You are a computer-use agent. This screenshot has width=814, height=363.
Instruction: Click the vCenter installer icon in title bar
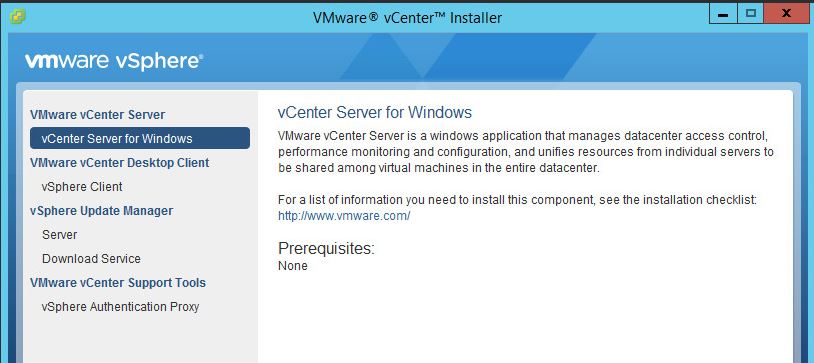(17, 17)
